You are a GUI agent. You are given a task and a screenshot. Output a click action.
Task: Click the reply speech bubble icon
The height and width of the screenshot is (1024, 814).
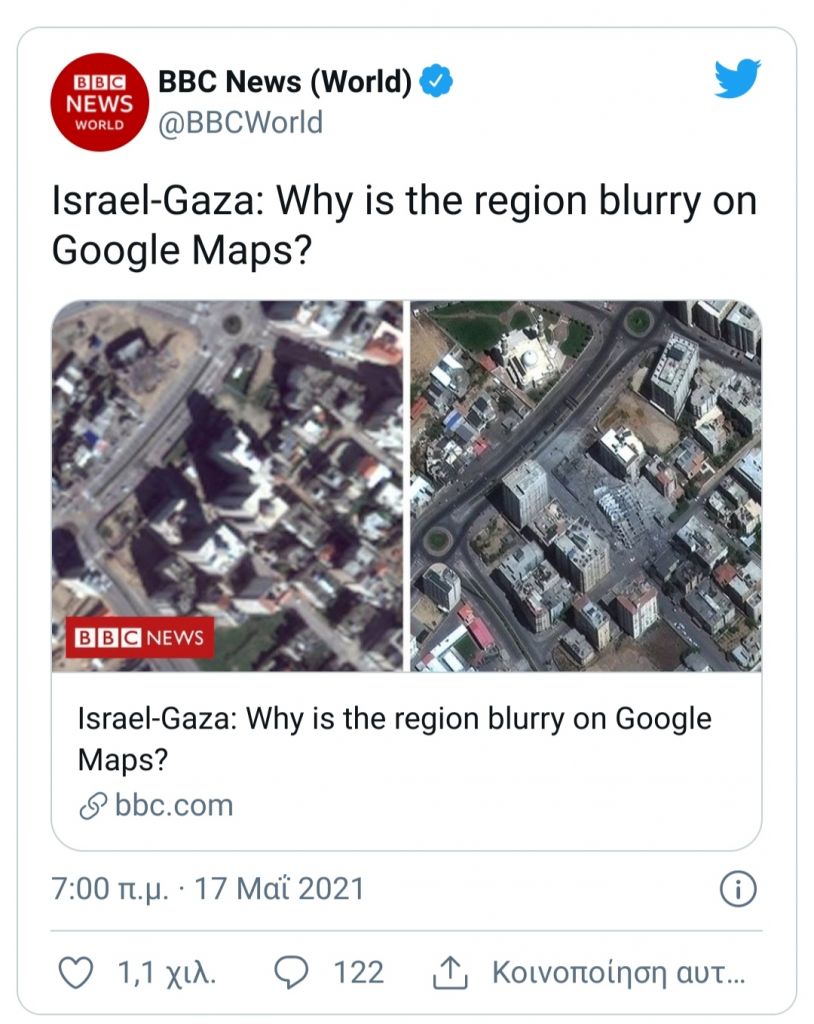click(x=290, y=971)
